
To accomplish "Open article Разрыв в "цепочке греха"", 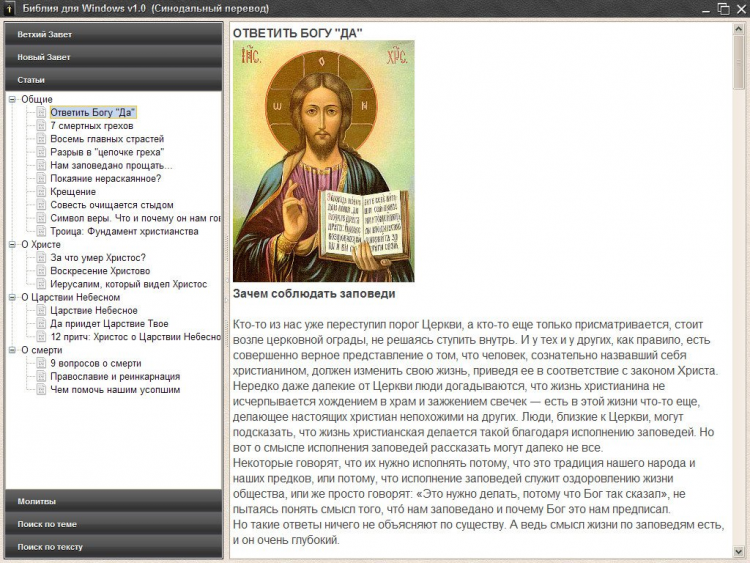I will [107, 152].
